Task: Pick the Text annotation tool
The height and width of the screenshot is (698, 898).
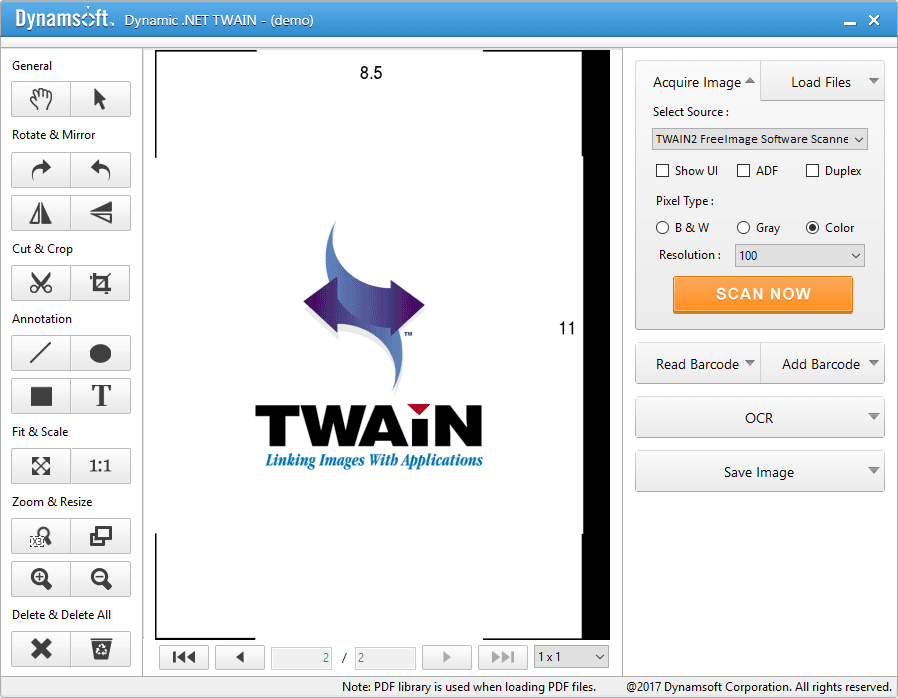Action: click(x=101, y=396)
